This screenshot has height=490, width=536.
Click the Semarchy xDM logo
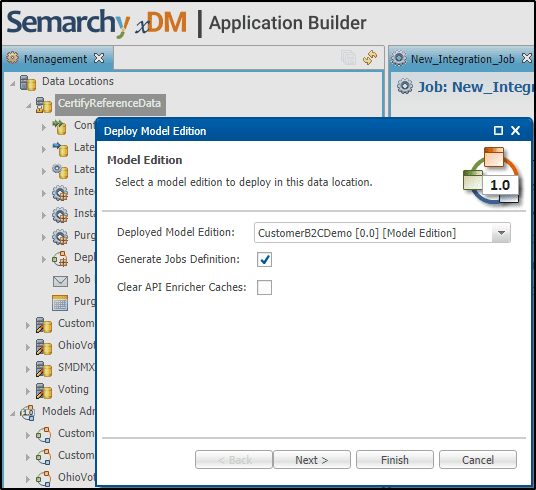point(96,23)
